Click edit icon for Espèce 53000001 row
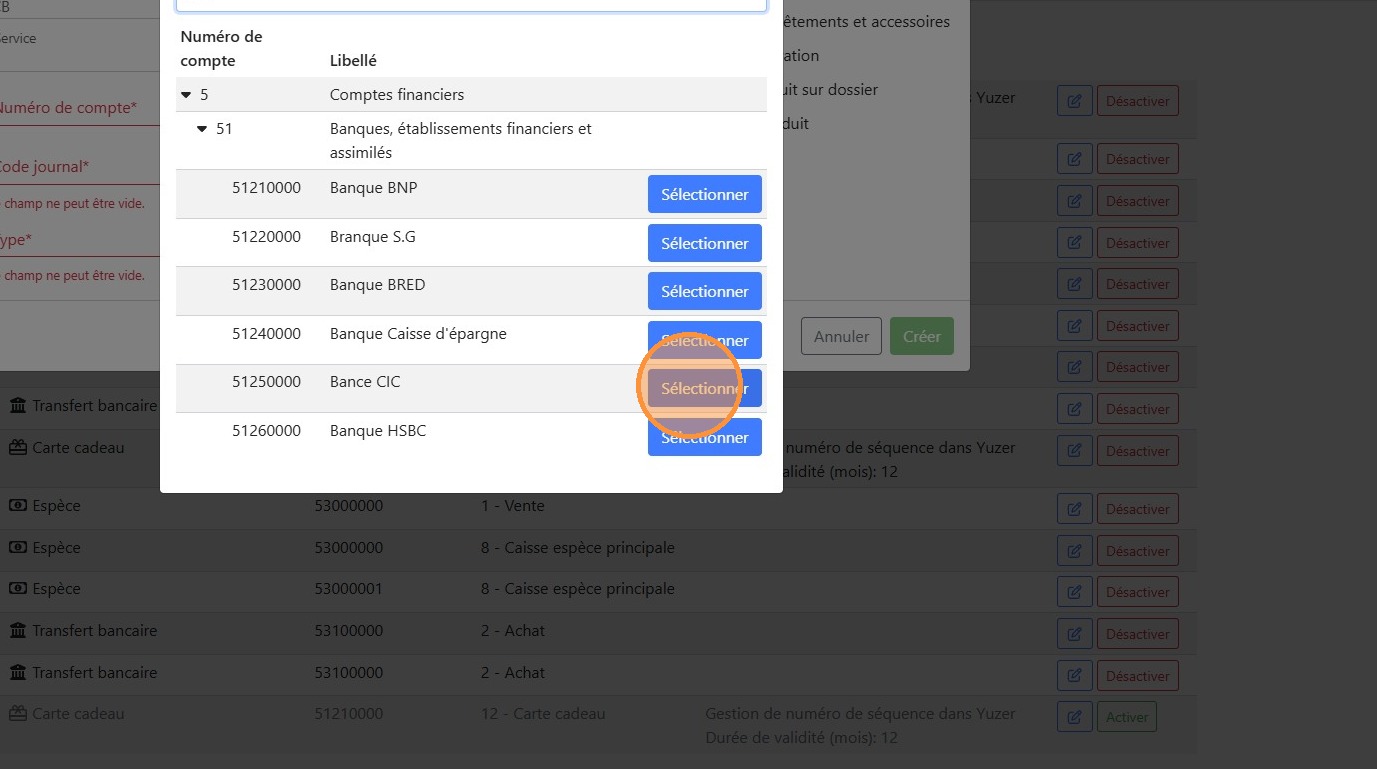The image size is (1377, 769). 1074,592
